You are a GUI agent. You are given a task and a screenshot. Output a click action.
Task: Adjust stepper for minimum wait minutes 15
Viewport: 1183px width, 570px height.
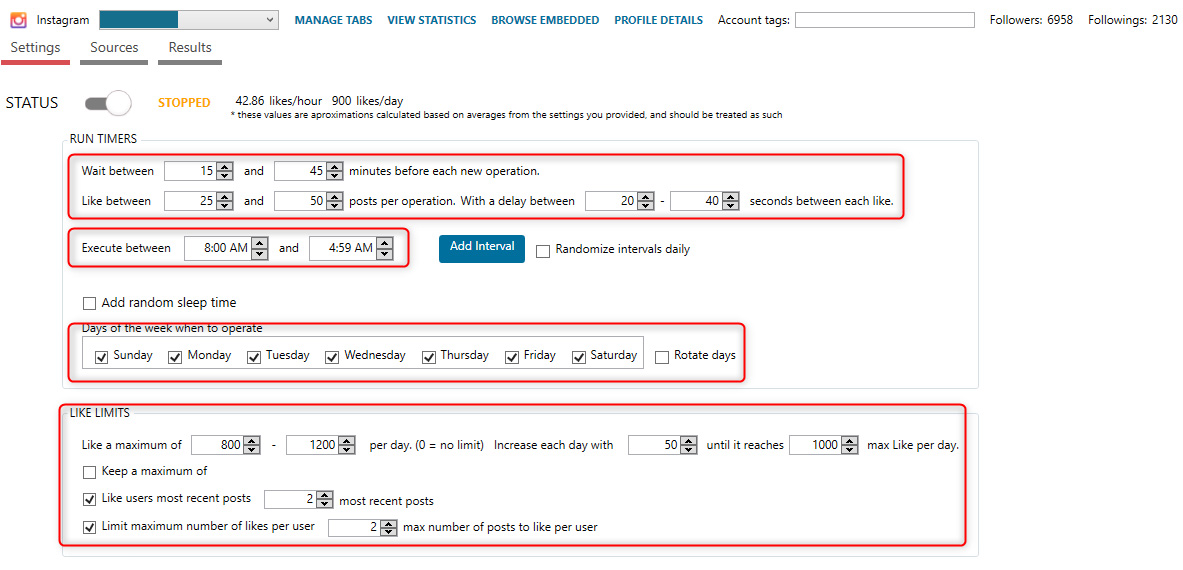click(x=224, y=171)
